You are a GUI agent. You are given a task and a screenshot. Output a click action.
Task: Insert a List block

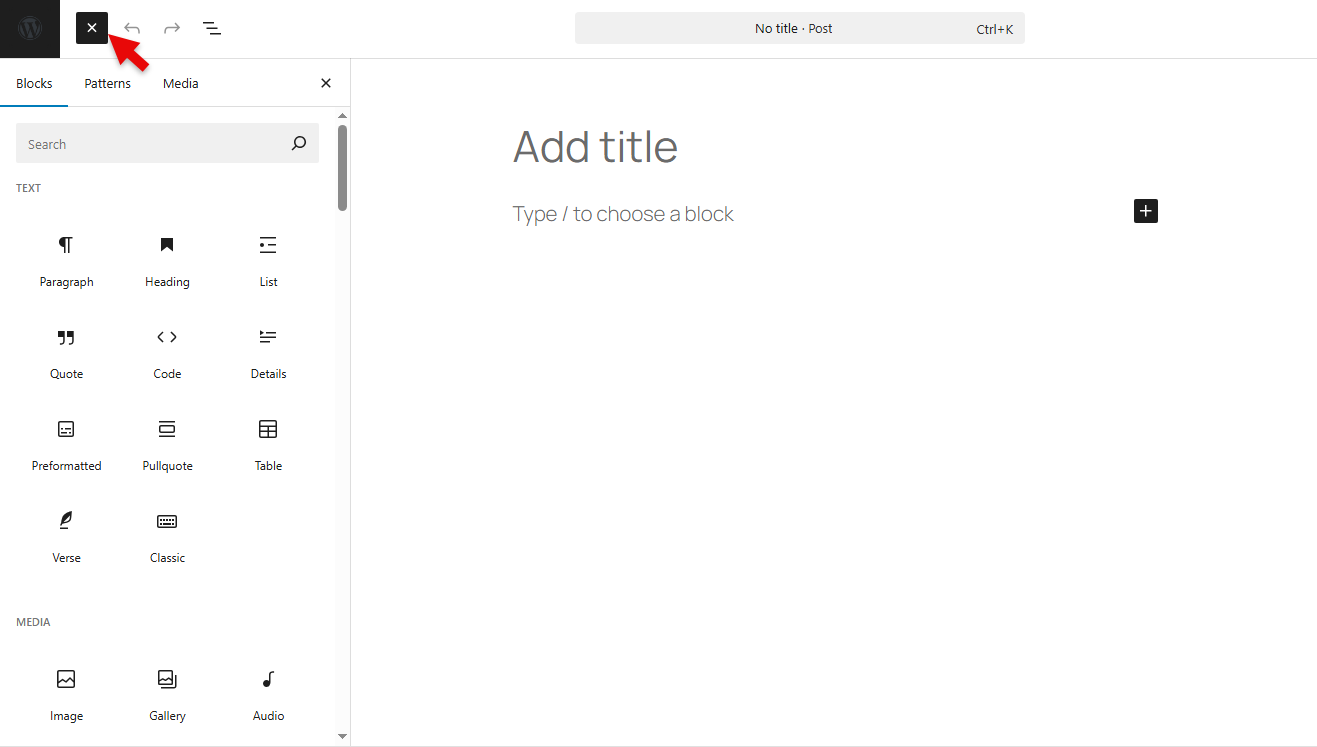coord(268,262)
